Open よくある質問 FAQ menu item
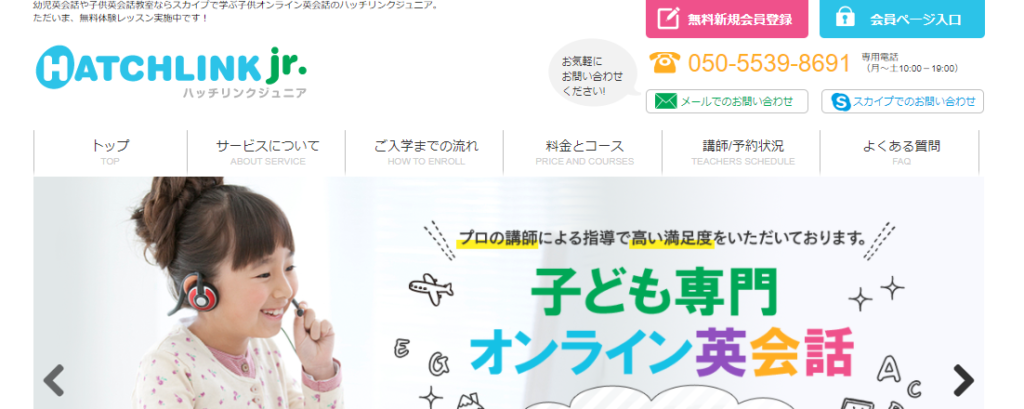 pos(901,152)
